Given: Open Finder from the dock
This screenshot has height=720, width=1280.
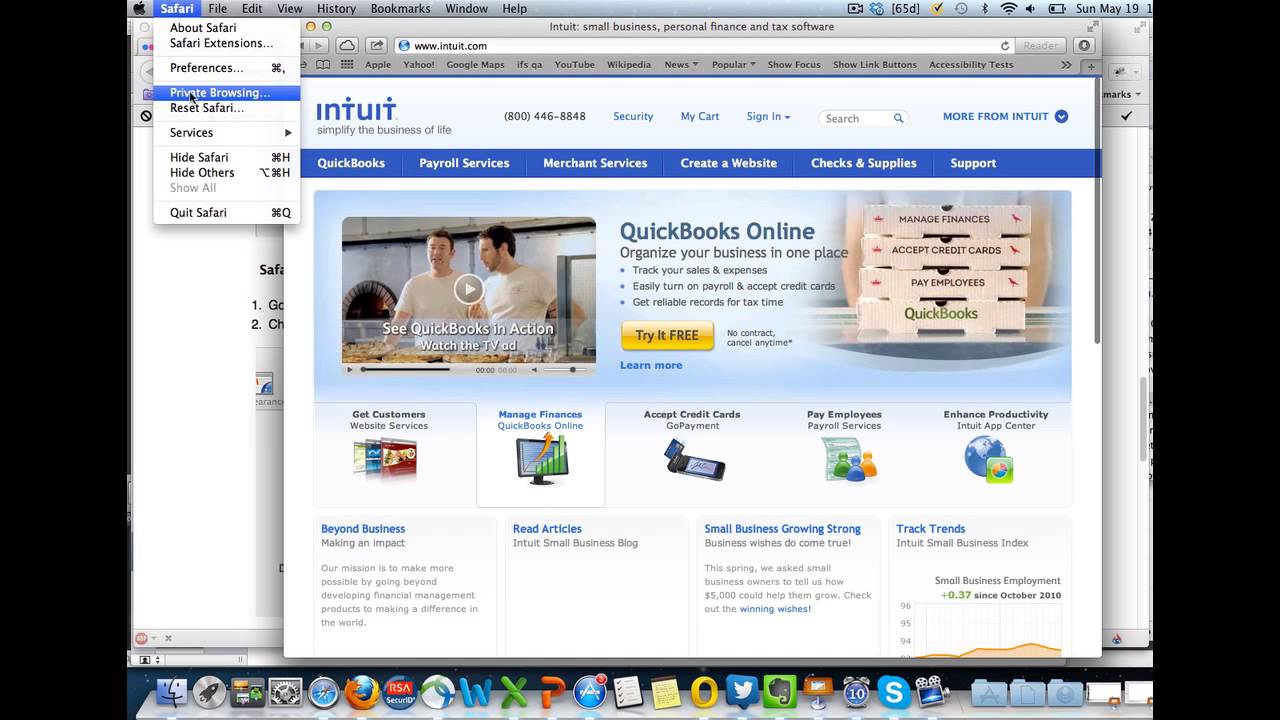Looking at the screenshot, I should point(172,691).
